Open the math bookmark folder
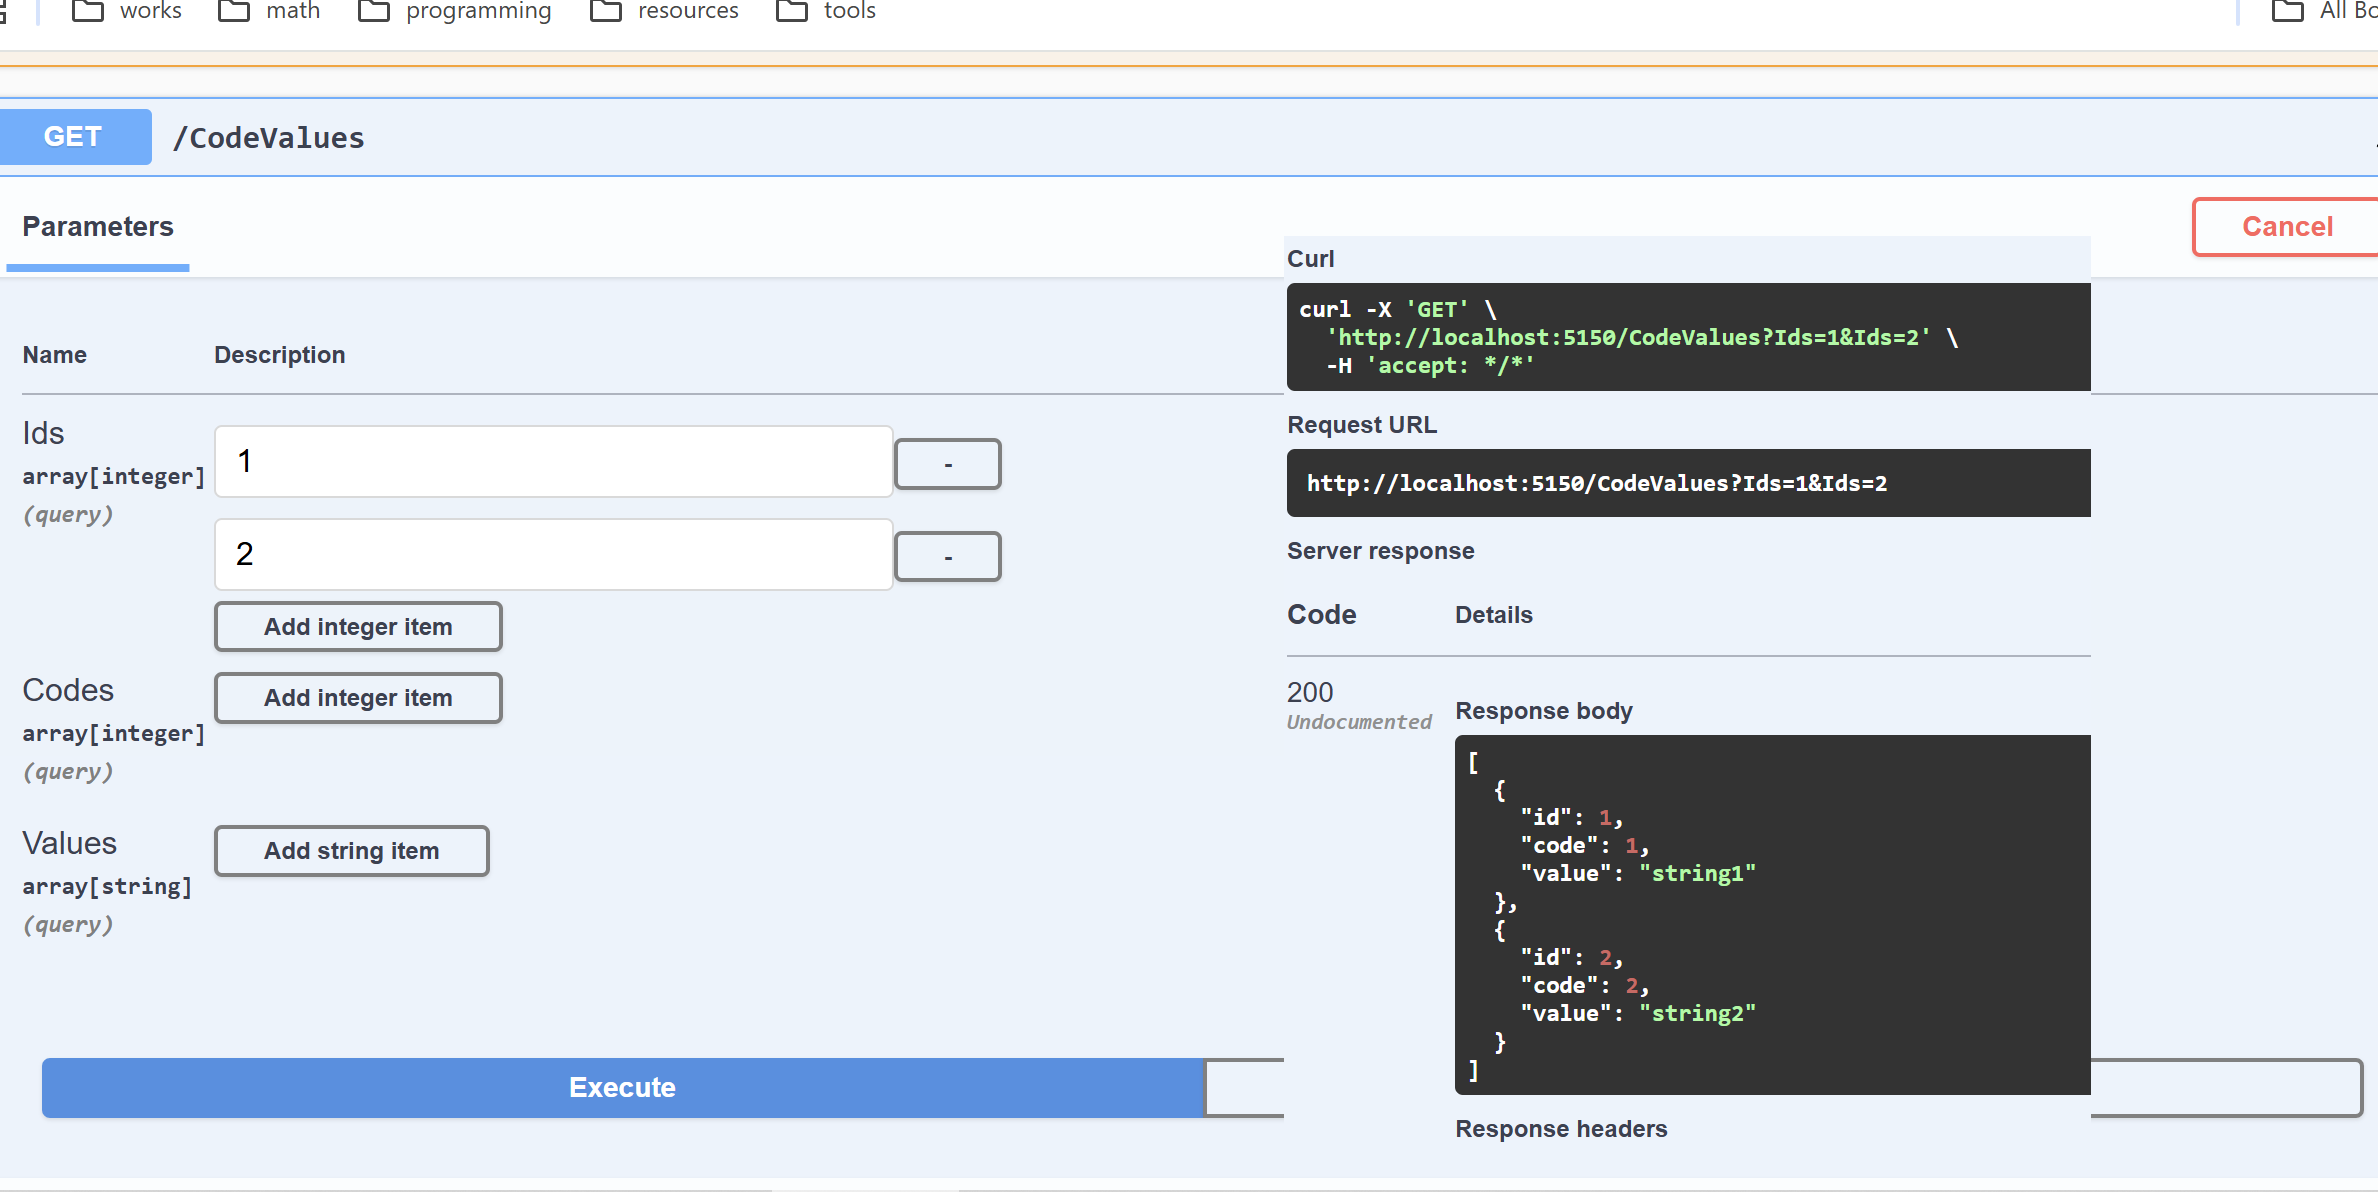This screenshot has width=2378, height=1192. (x=270, y=11)
